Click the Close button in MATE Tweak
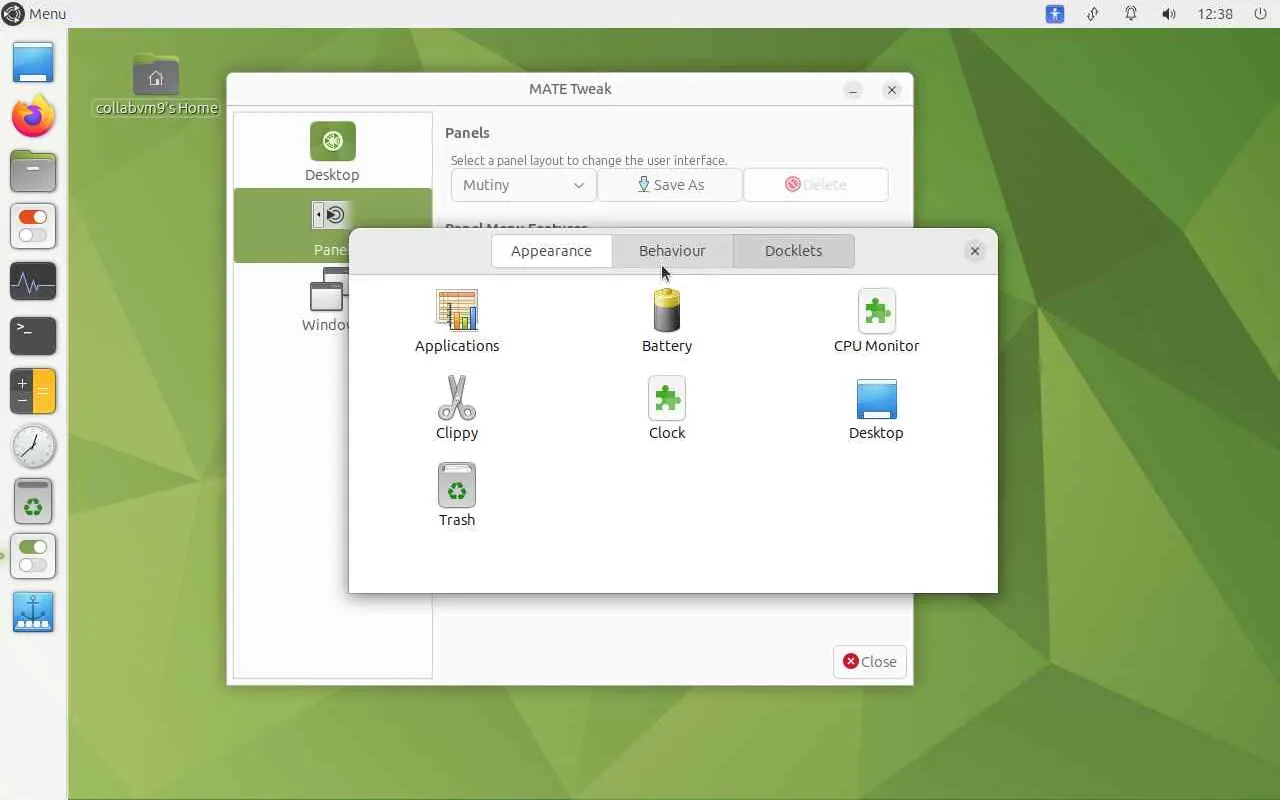The width and height of the screenshot is (1280, 800). 869,662
